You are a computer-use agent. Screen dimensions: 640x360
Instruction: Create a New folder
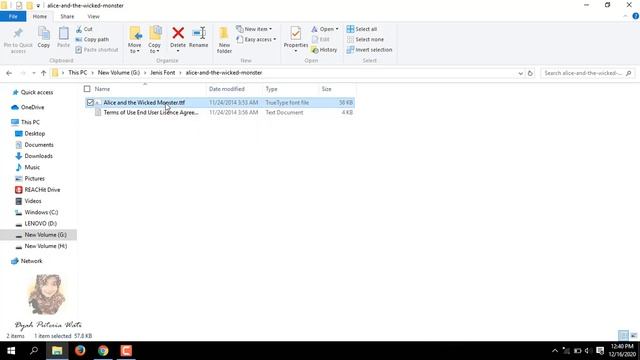coord(224,40)
